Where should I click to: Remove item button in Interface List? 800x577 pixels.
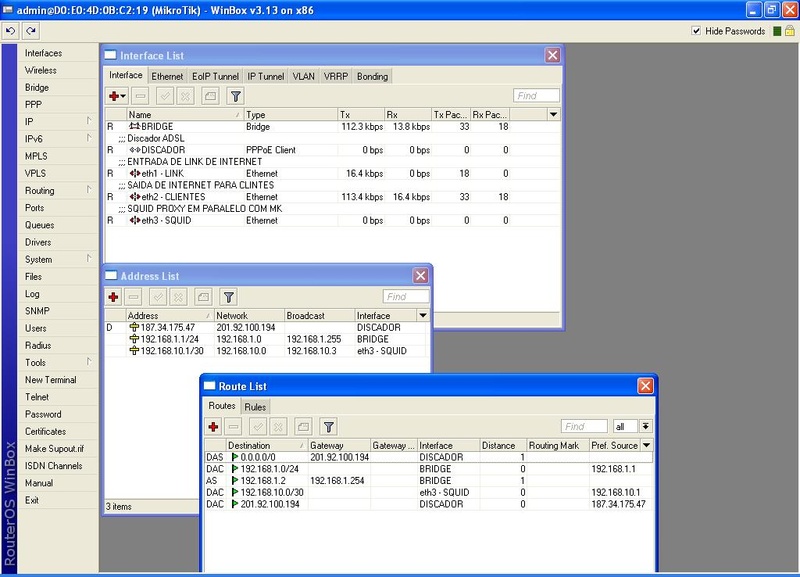click(140, 95)
